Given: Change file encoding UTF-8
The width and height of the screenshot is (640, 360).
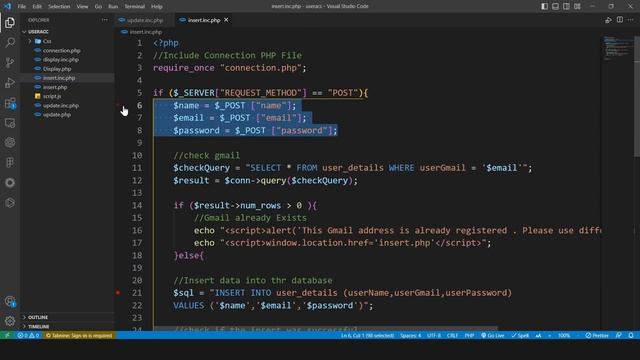Looking at the screenshot, I should (x=434, y=336).
